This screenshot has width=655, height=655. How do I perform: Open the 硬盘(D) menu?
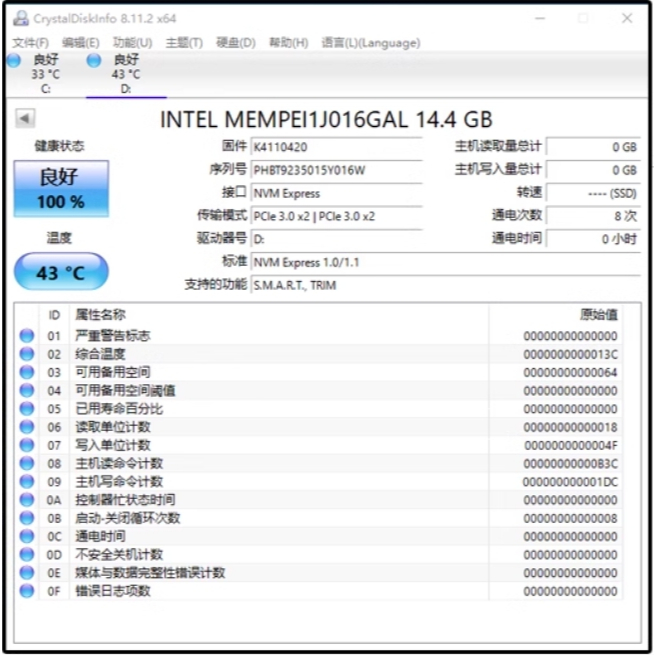[x=236, y=43]
